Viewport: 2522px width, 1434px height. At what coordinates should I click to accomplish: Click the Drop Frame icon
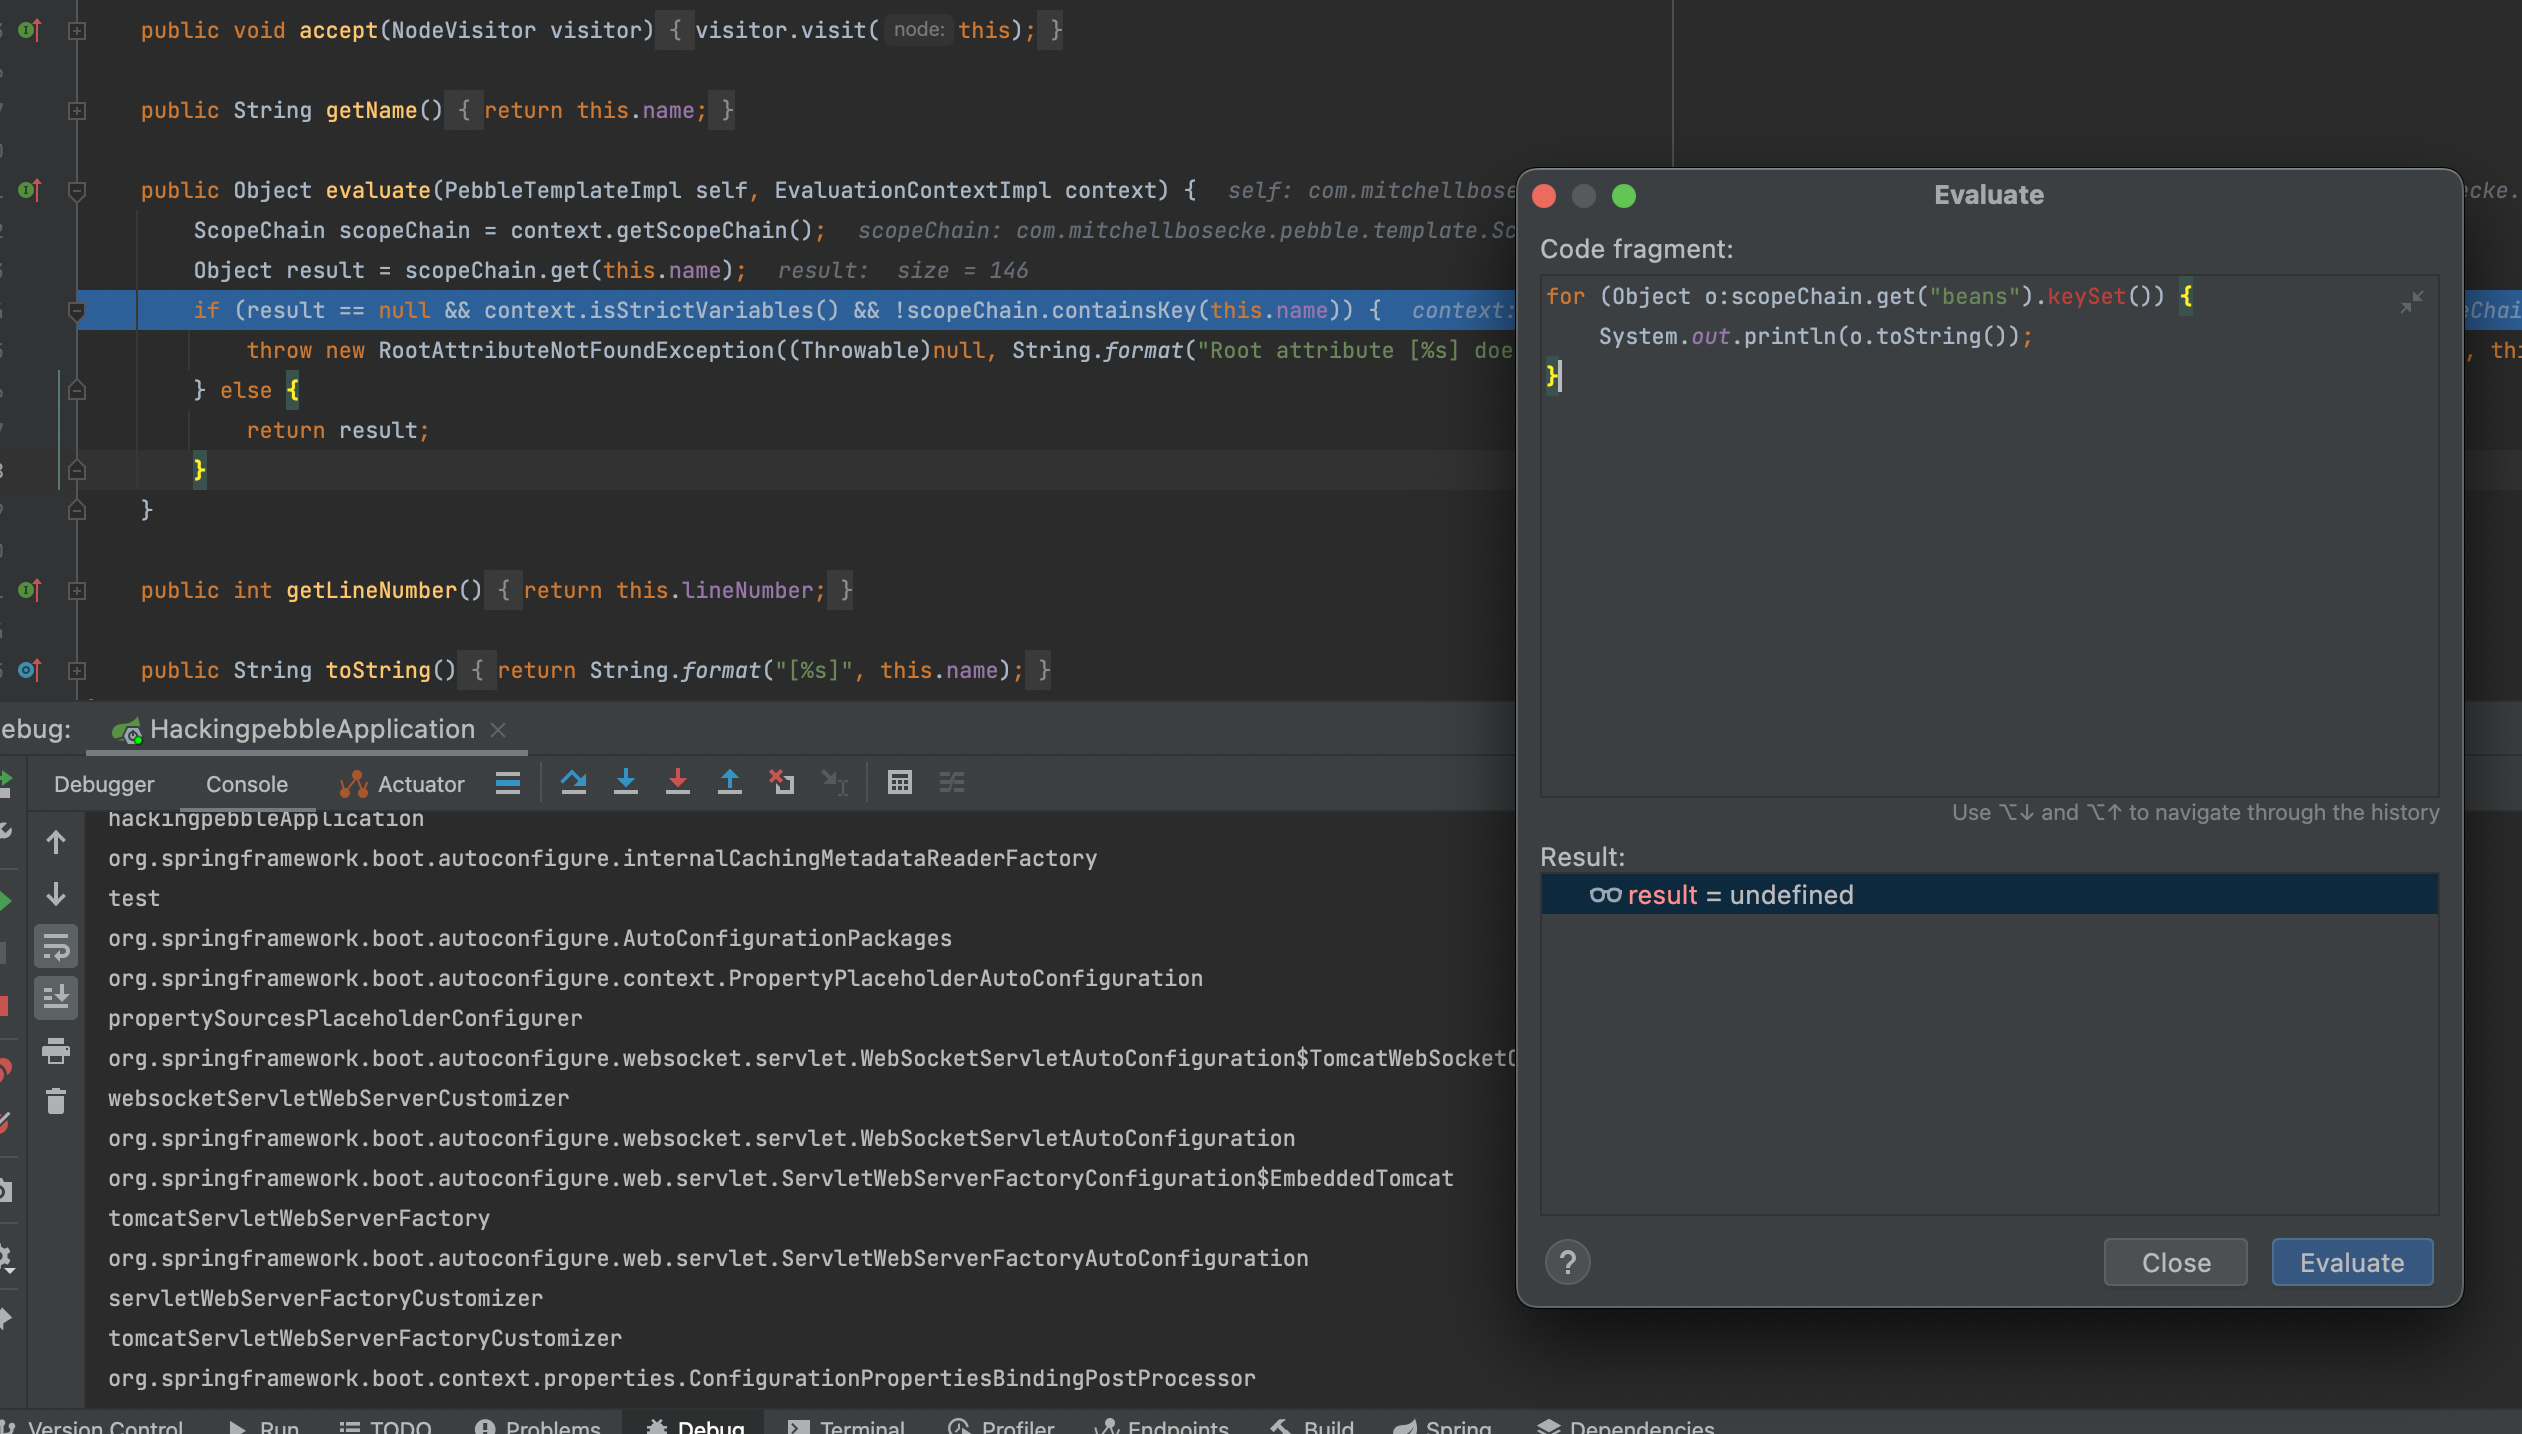782,783
